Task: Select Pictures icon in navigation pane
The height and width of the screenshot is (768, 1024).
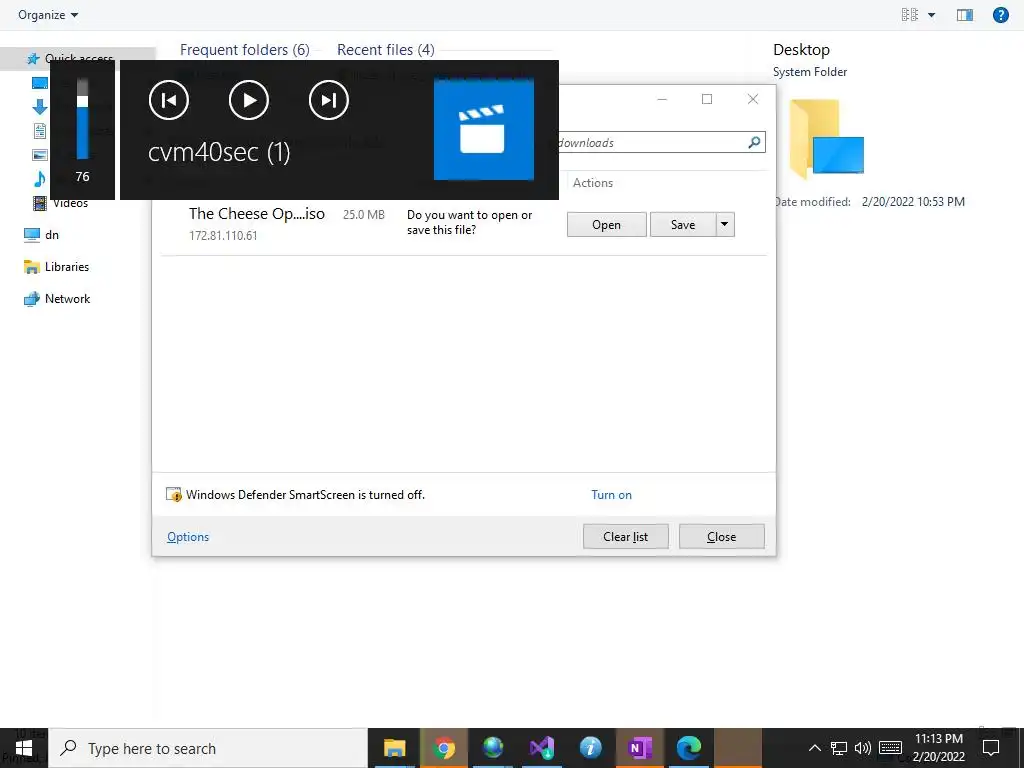Action: 40,155
